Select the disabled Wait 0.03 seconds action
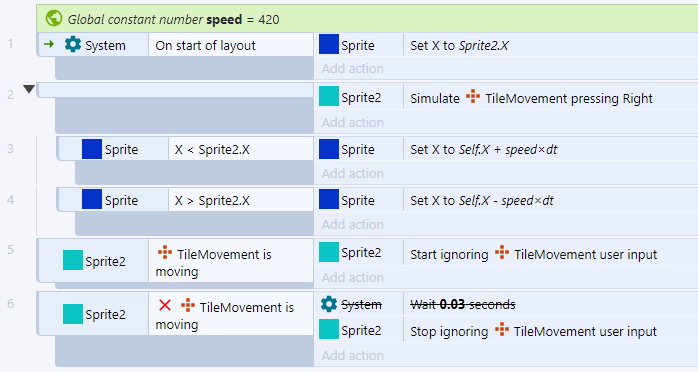 (x=550, y=304)
